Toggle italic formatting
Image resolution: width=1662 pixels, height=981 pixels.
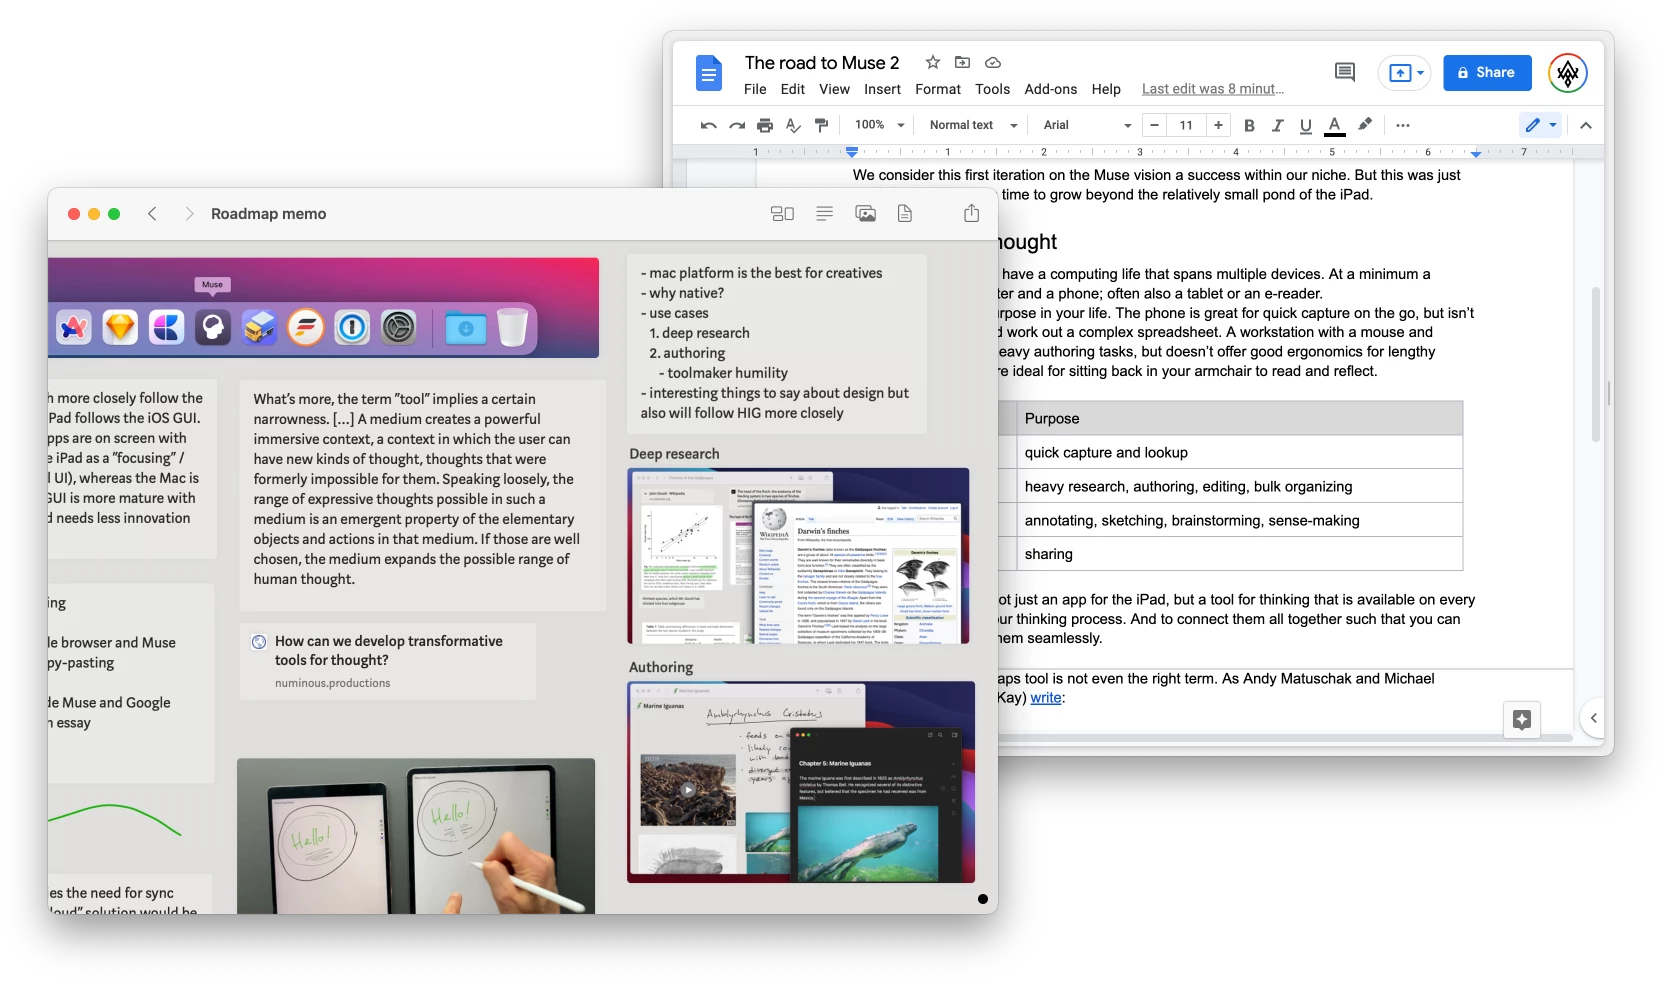[x=1277, y=125]
